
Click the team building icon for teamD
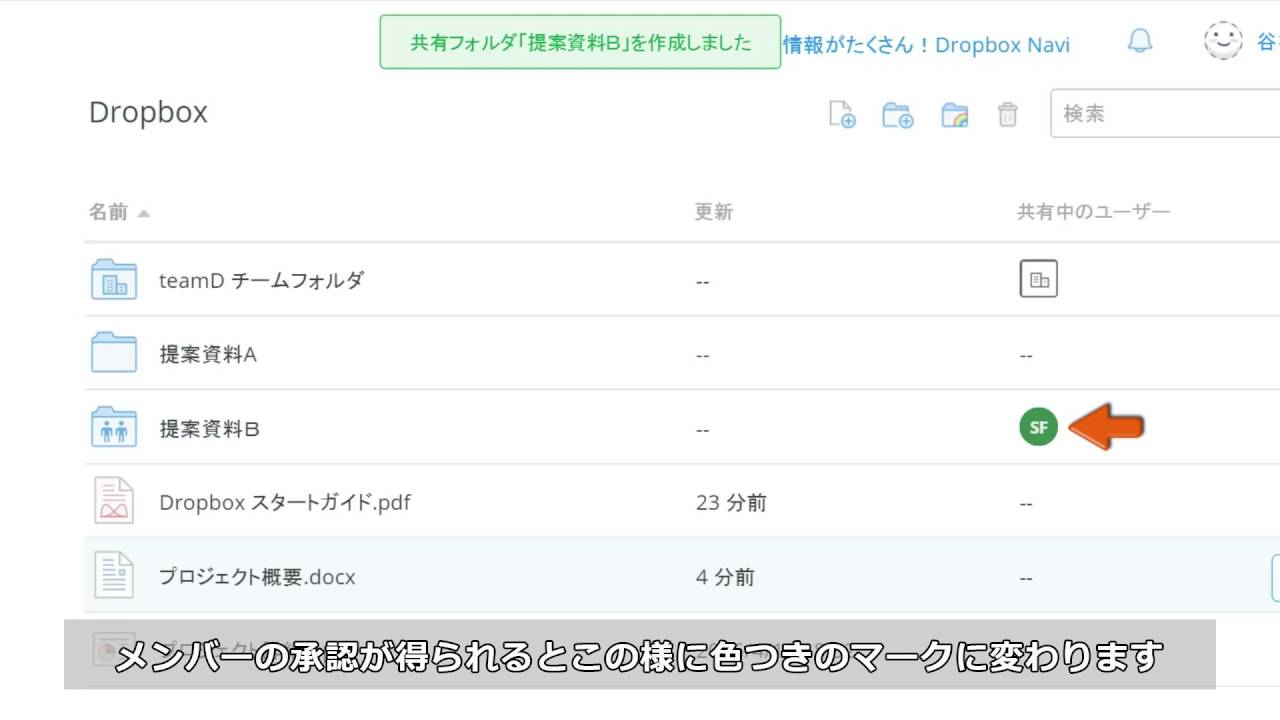1039,279
